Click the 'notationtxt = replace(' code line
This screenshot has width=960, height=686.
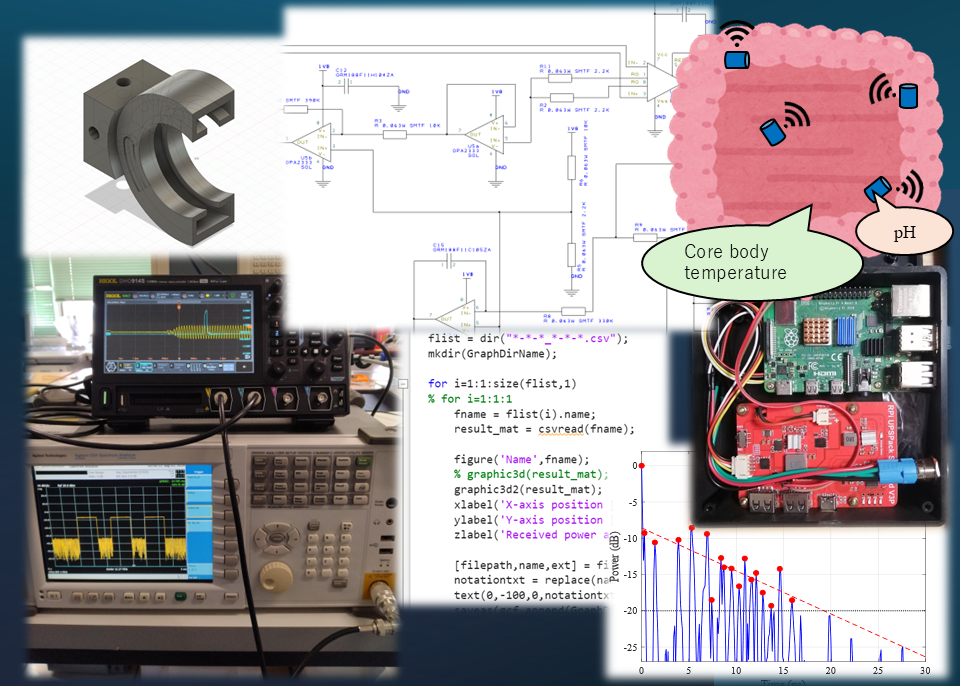pos(533,579)
